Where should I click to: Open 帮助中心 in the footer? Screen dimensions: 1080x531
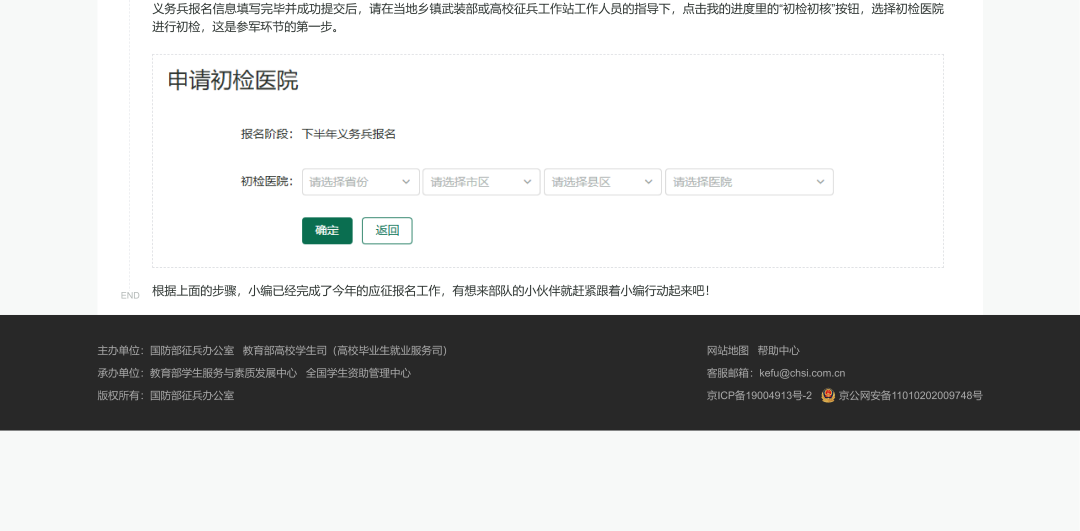(778, 351)
